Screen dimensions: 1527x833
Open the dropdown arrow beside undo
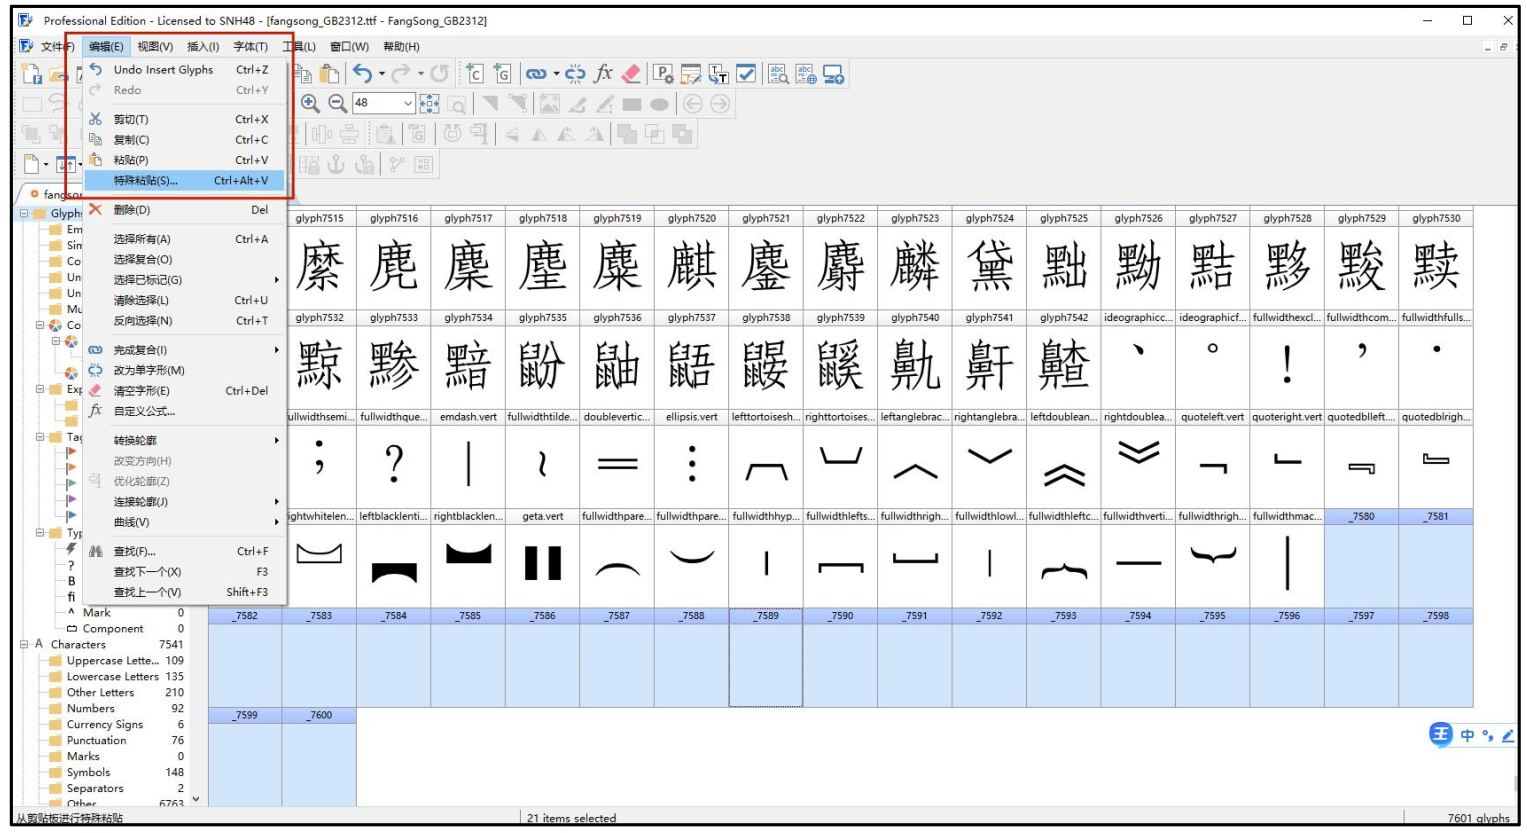coord(381,74)
